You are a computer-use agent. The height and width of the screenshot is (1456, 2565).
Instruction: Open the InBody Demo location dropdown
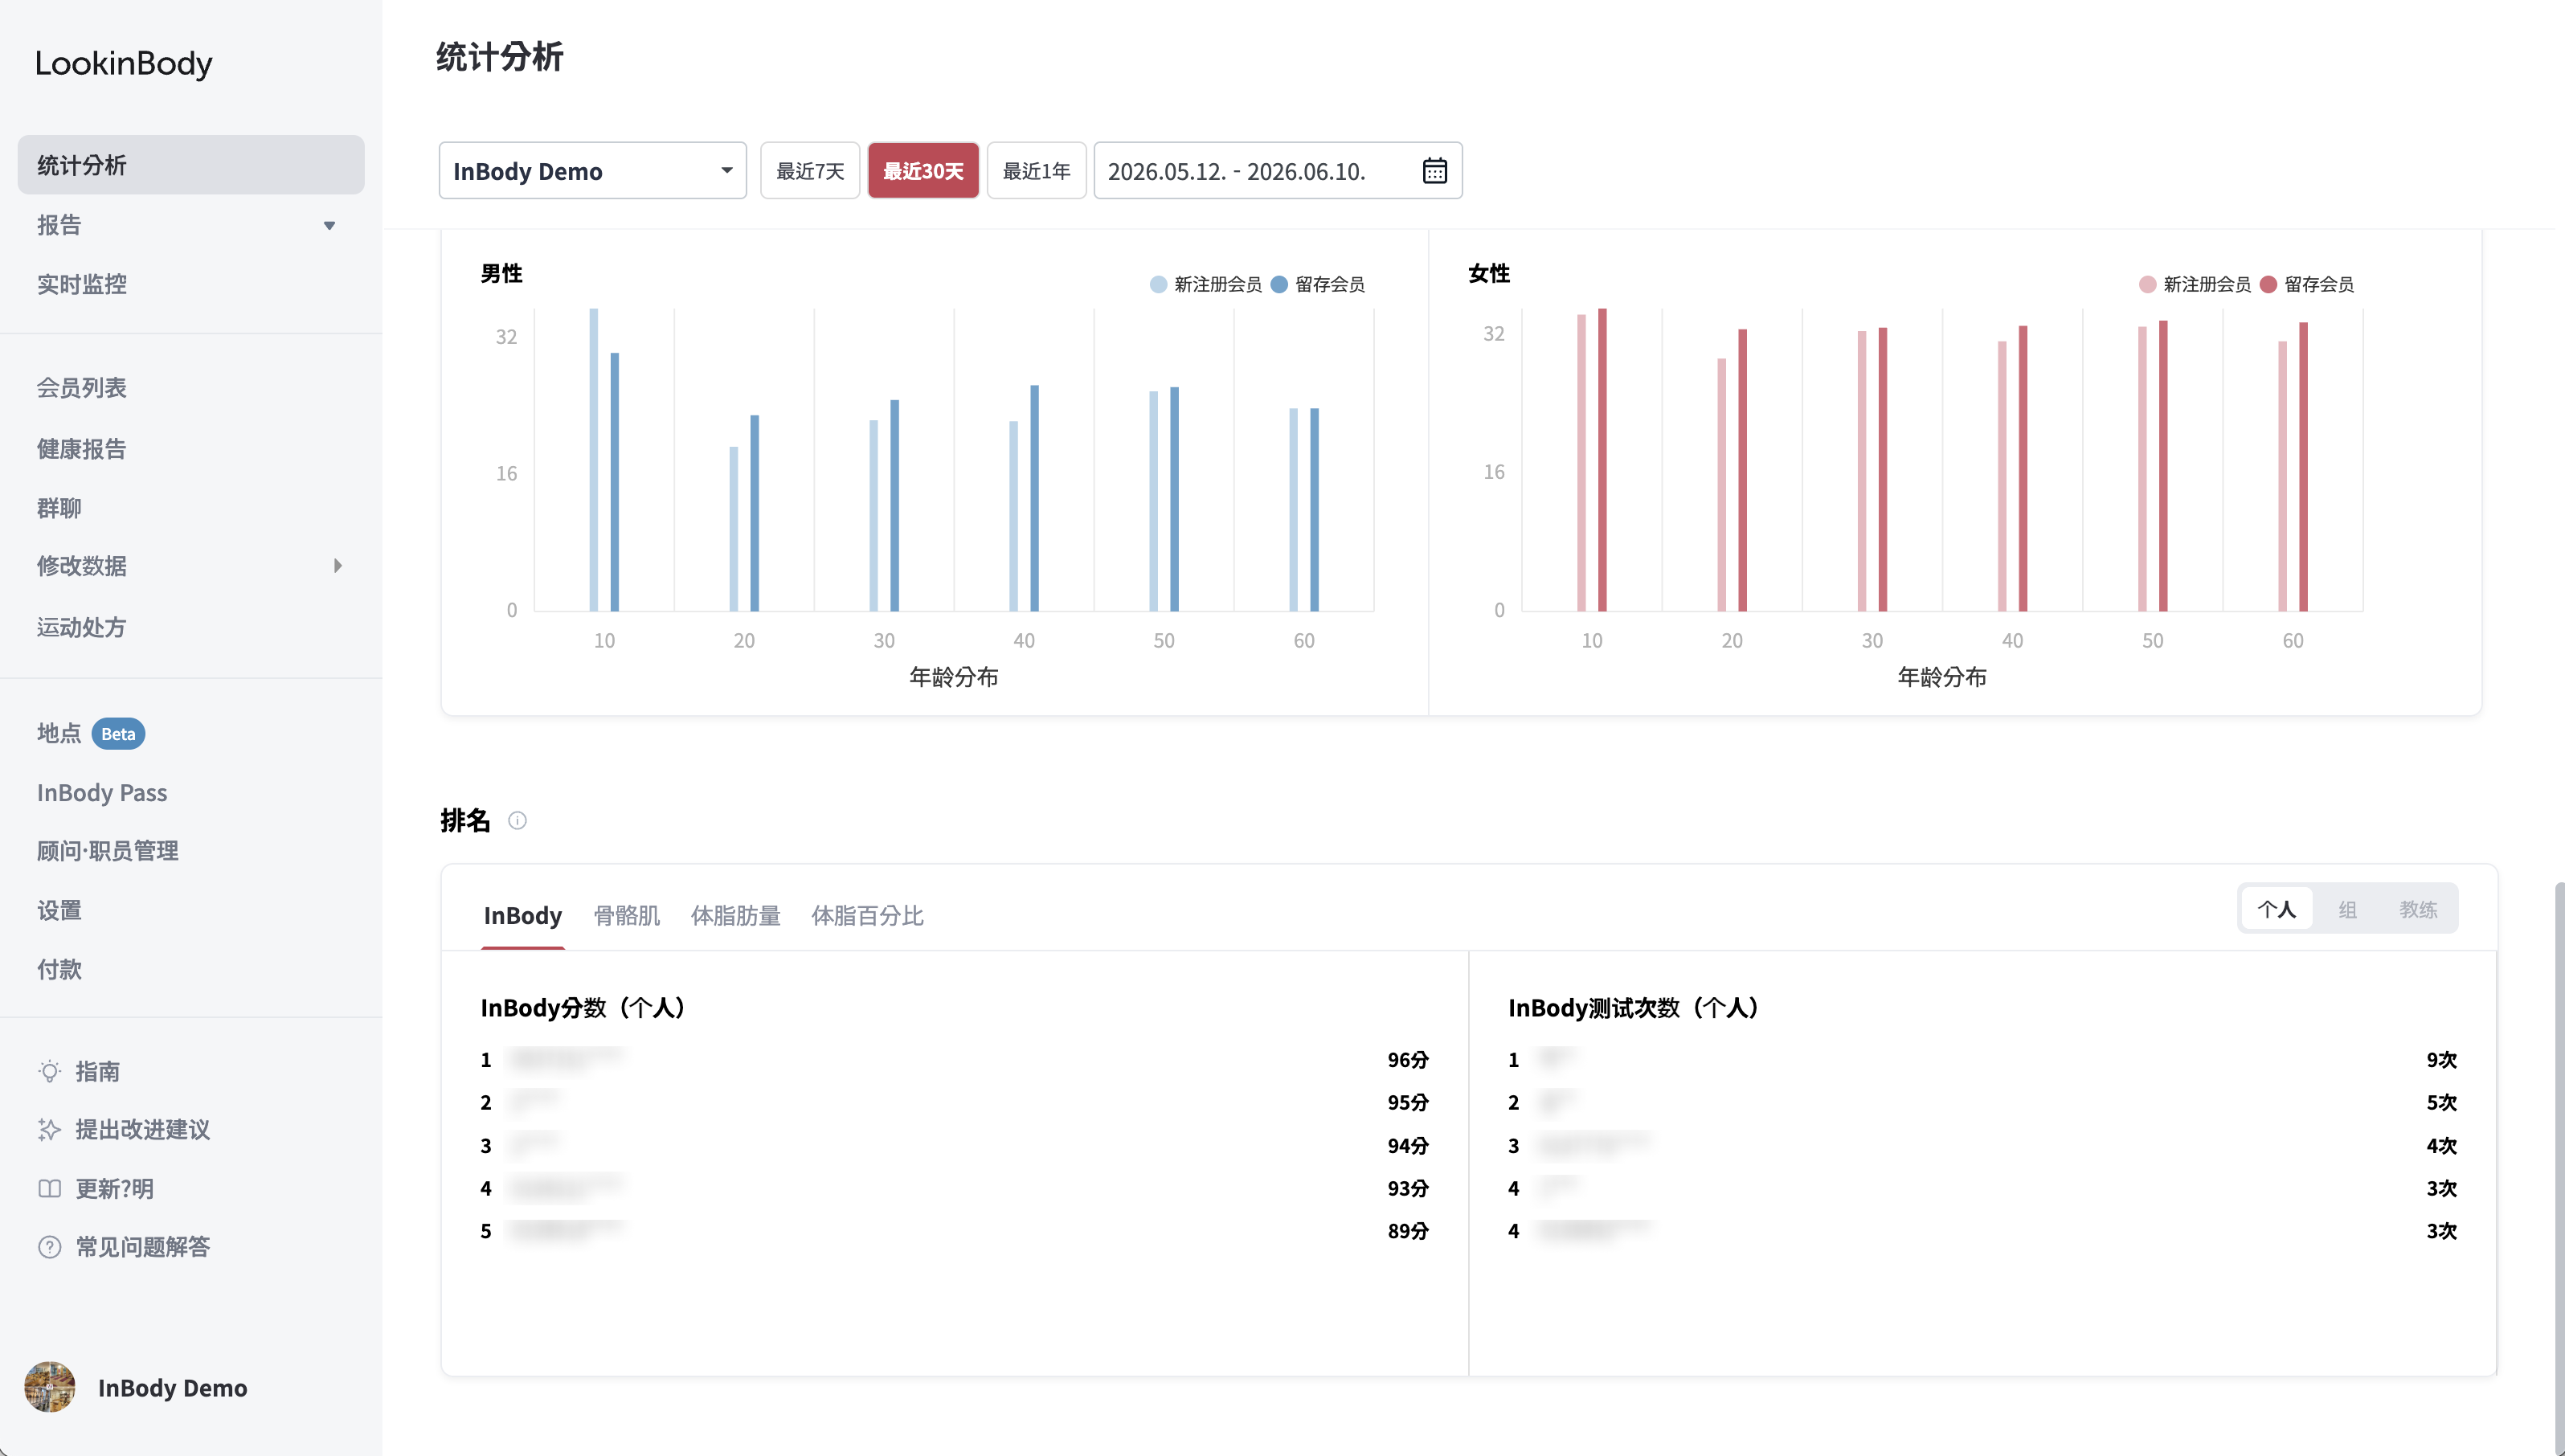[x=593, y=171]
